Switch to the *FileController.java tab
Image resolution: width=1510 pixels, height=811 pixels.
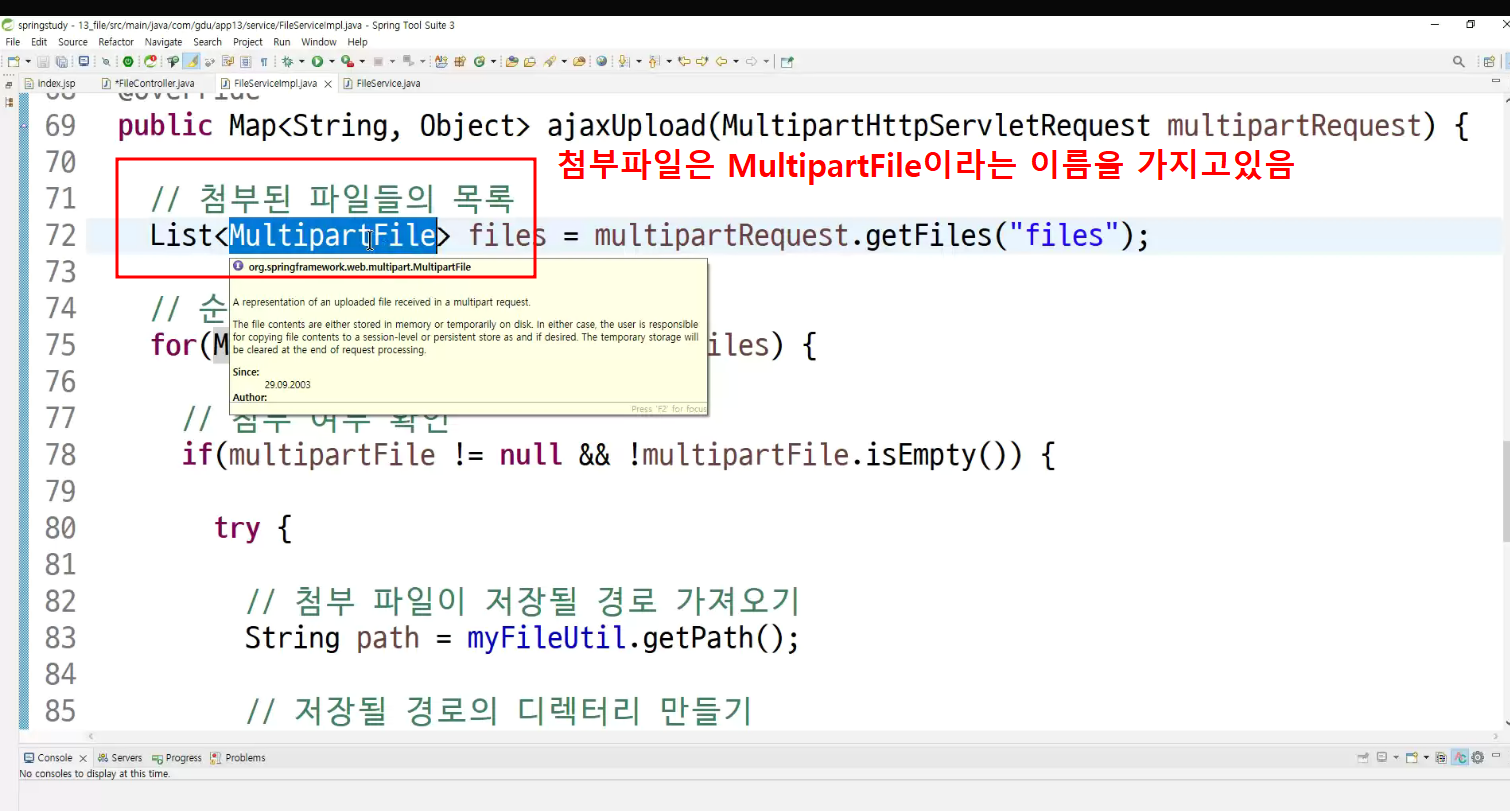(148, 83)
